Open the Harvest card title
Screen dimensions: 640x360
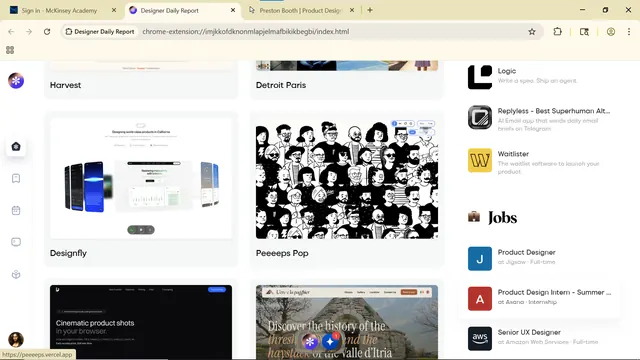(65, 85)
